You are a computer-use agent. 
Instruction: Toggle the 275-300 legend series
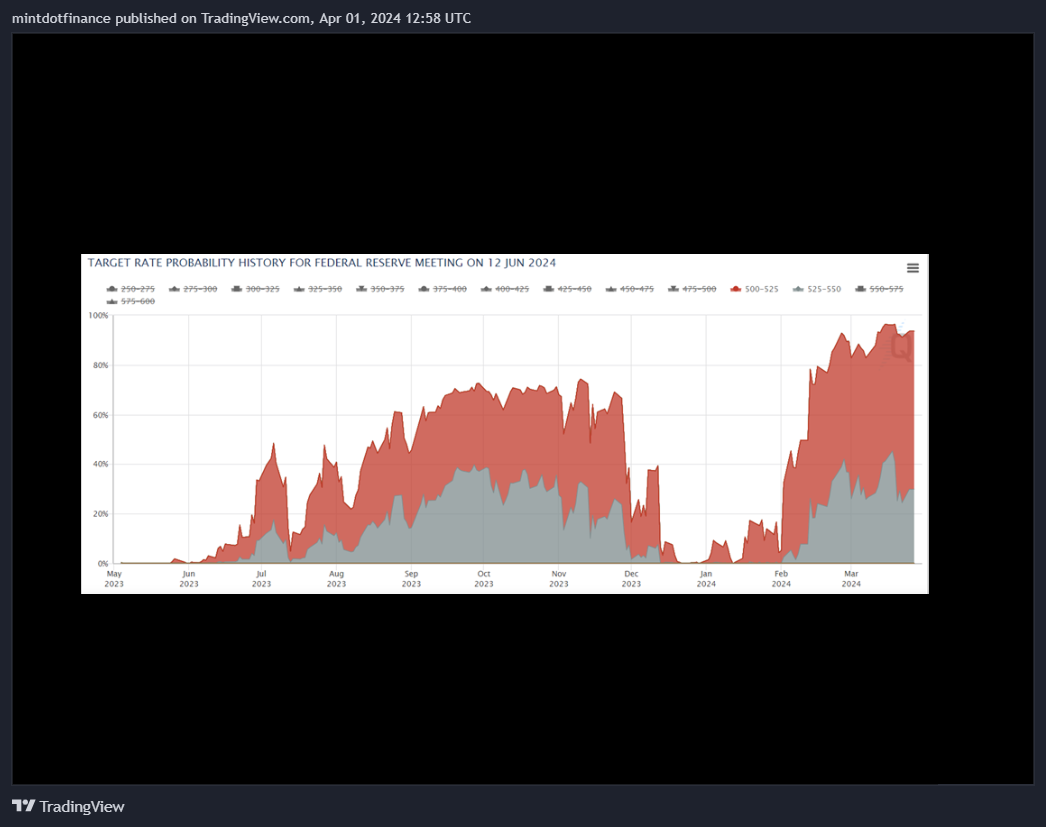tap(193, 289)
